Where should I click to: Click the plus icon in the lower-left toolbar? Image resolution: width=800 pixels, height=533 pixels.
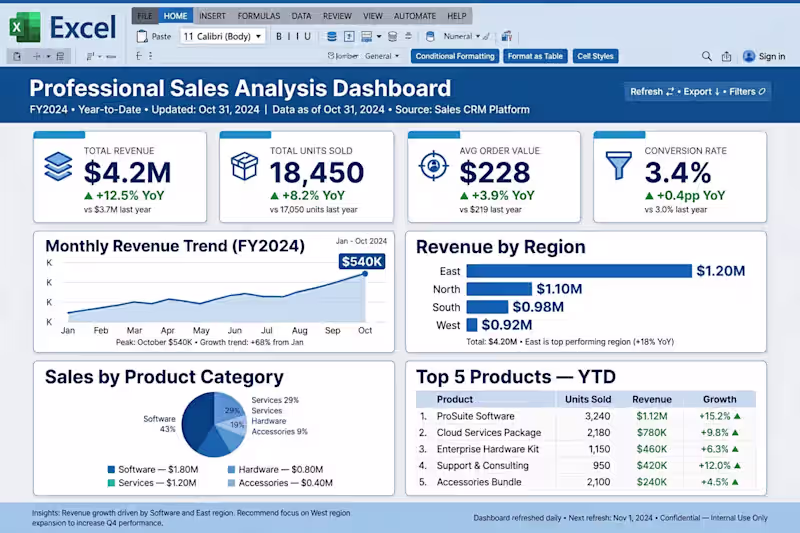click(x=37, y=56)
